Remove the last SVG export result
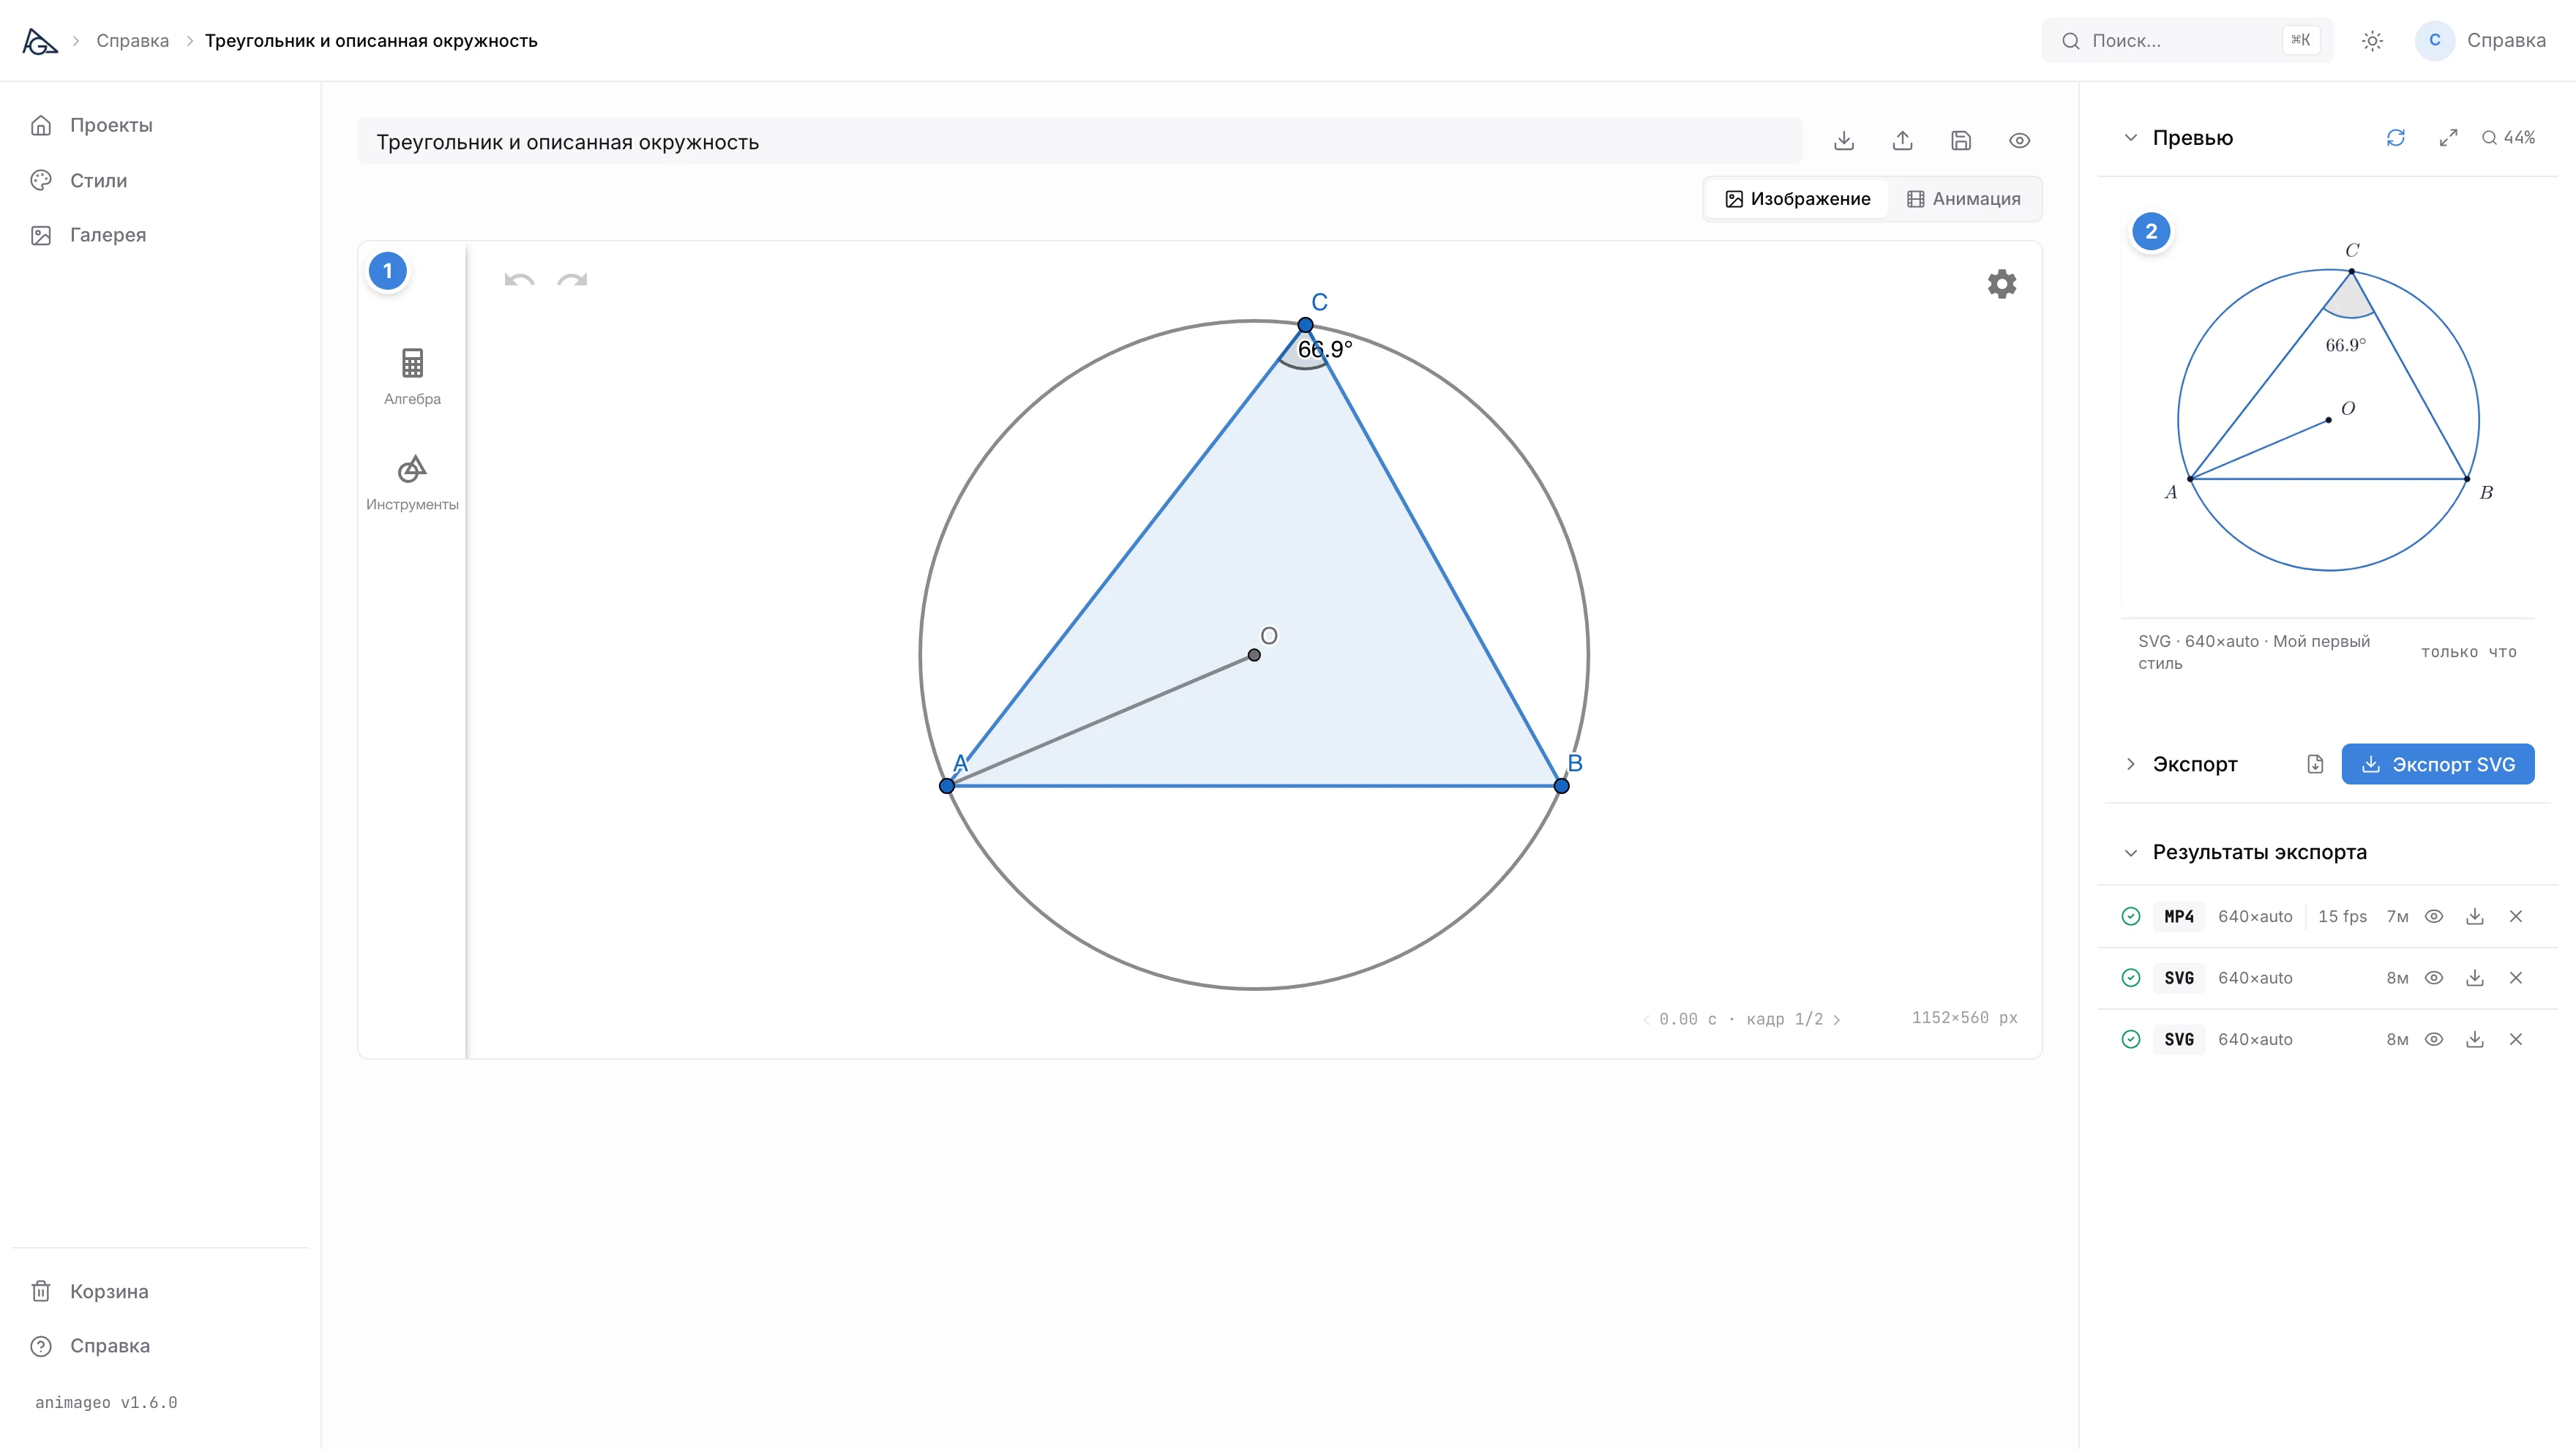The height and width of the screenshot is (1449, 2576). coord(2516,1039)
